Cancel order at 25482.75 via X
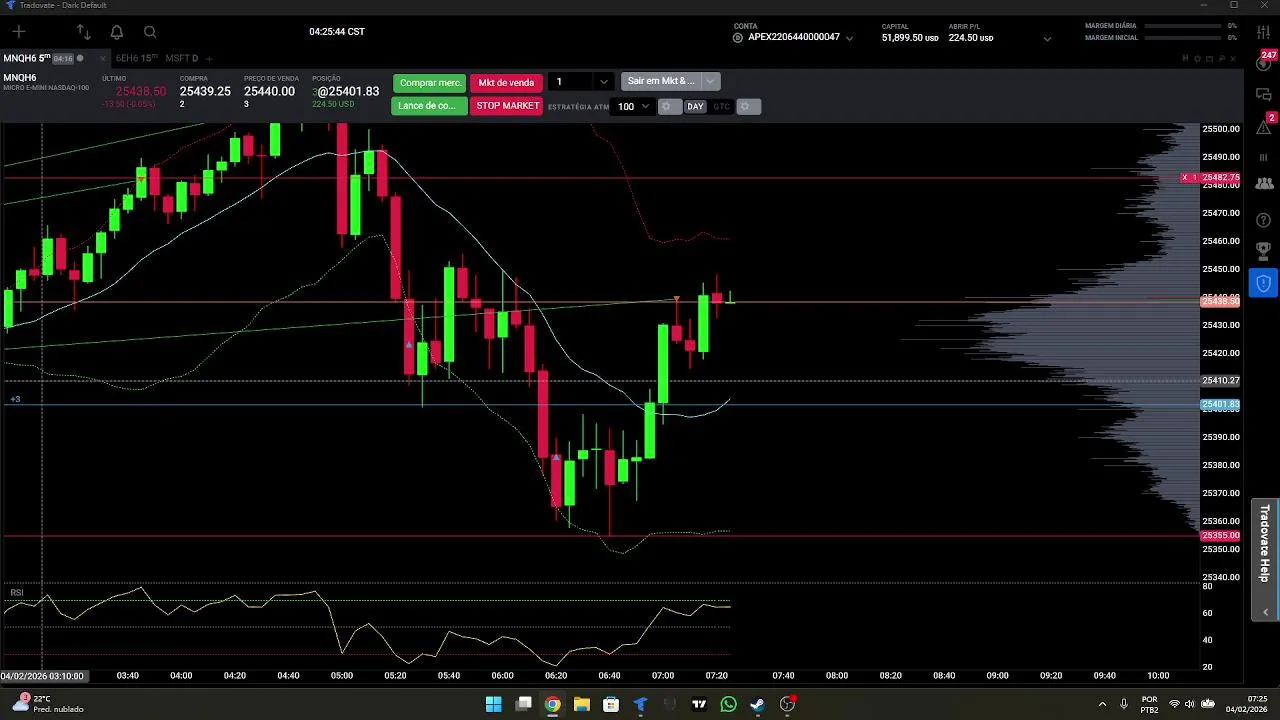 click(1184, 178)
